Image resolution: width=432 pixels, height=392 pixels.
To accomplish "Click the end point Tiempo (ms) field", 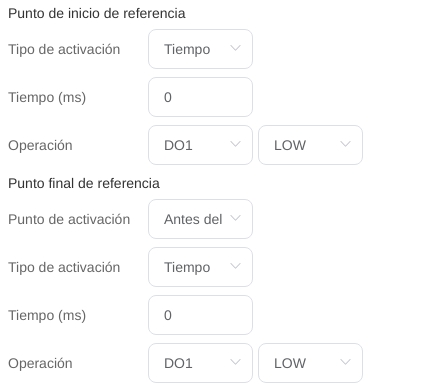I will pos(200,315).
